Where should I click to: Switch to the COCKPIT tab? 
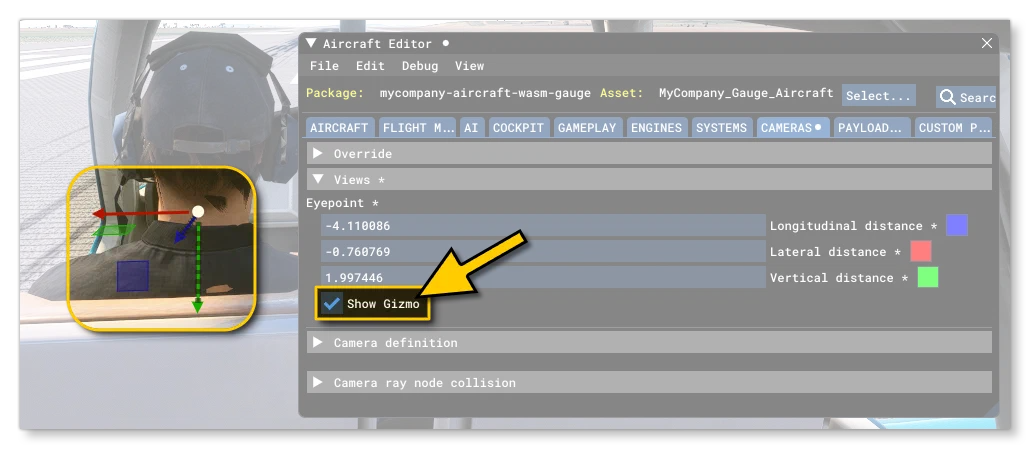coord(518,128)
